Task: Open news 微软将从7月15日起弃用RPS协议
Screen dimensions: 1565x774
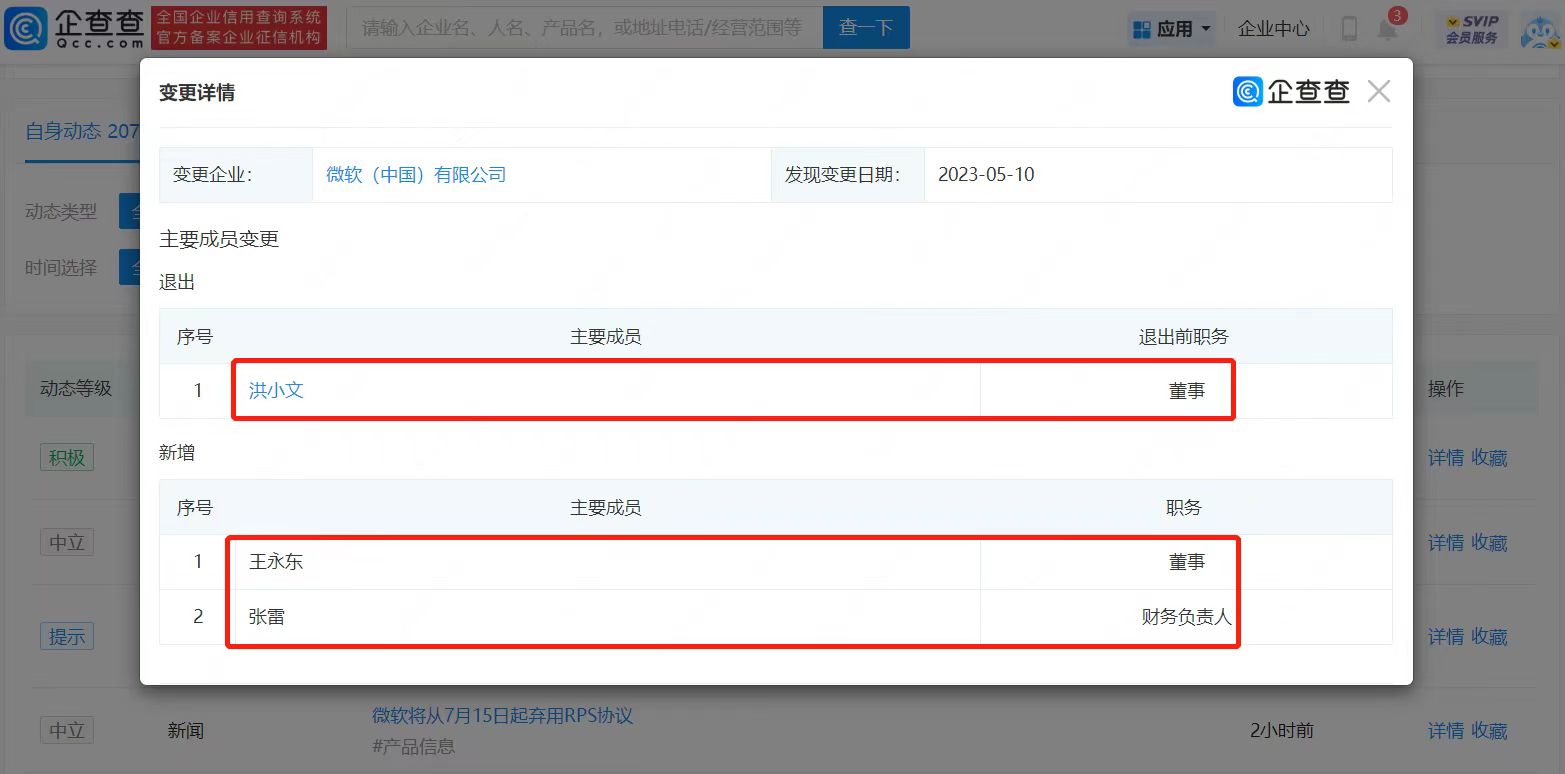Action: [x=503, y=716]
